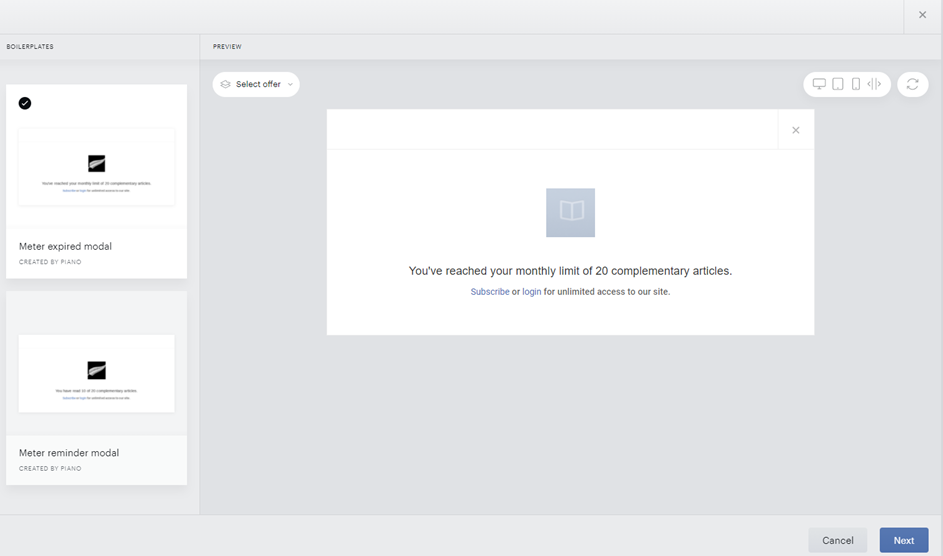943x556 pixels.
Task: Select the Meter reminder modal boilerplate
Action: point(96,388)
